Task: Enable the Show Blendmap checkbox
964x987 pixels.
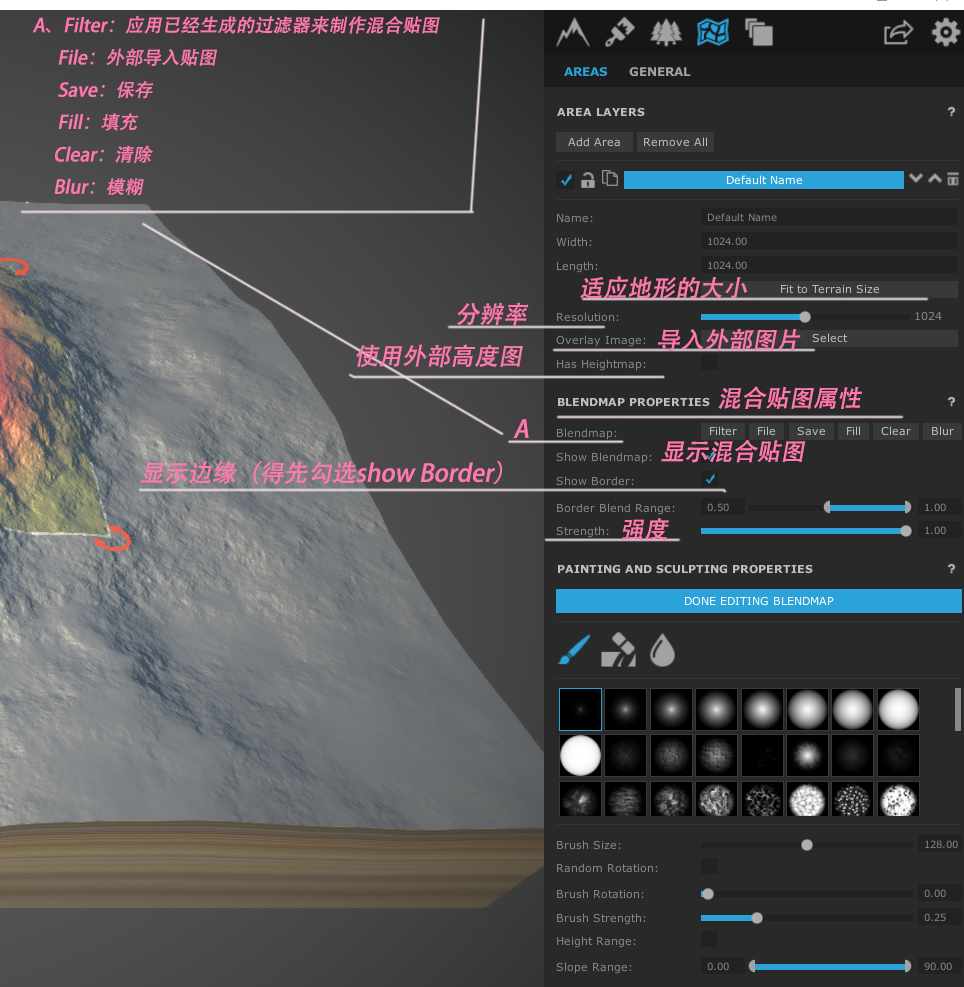Action: 710,455
